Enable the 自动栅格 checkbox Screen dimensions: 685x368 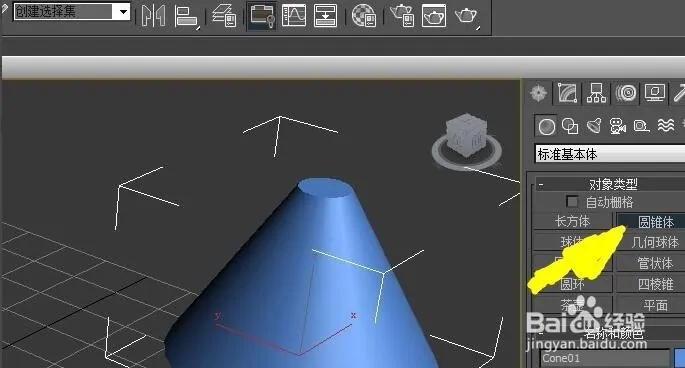pyautogui.click(x=572, y=201)
